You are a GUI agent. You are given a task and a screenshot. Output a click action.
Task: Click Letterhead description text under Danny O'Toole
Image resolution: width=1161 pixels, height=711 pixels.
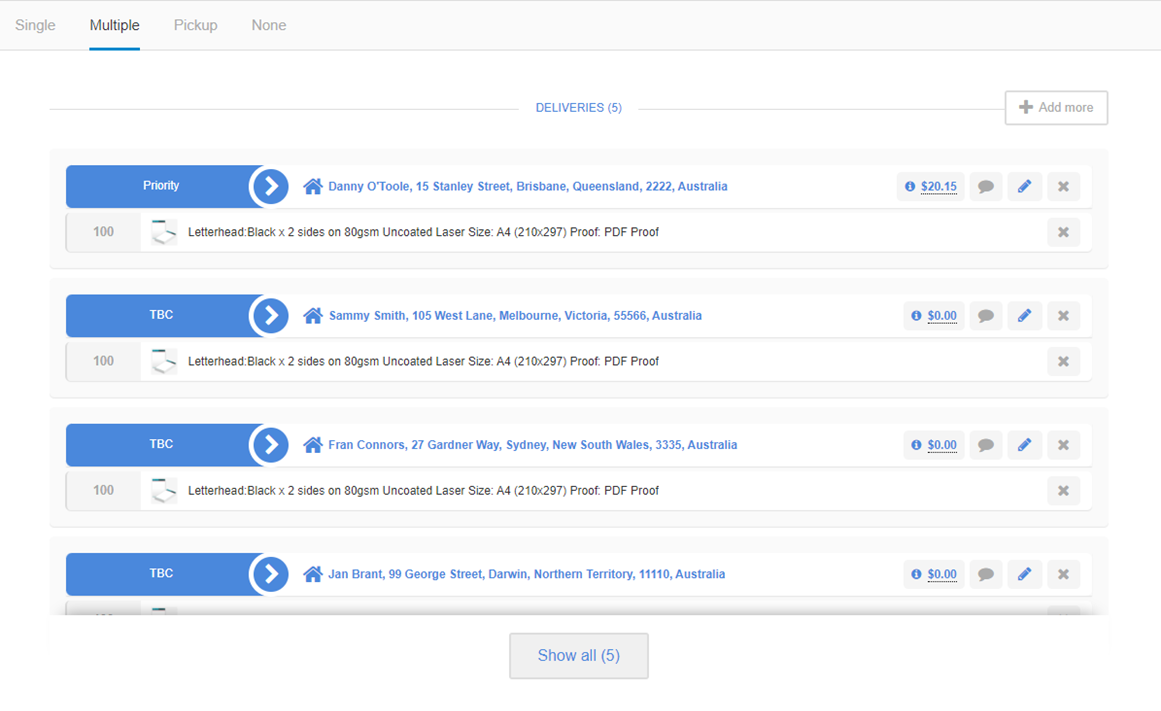click(424, 232)
